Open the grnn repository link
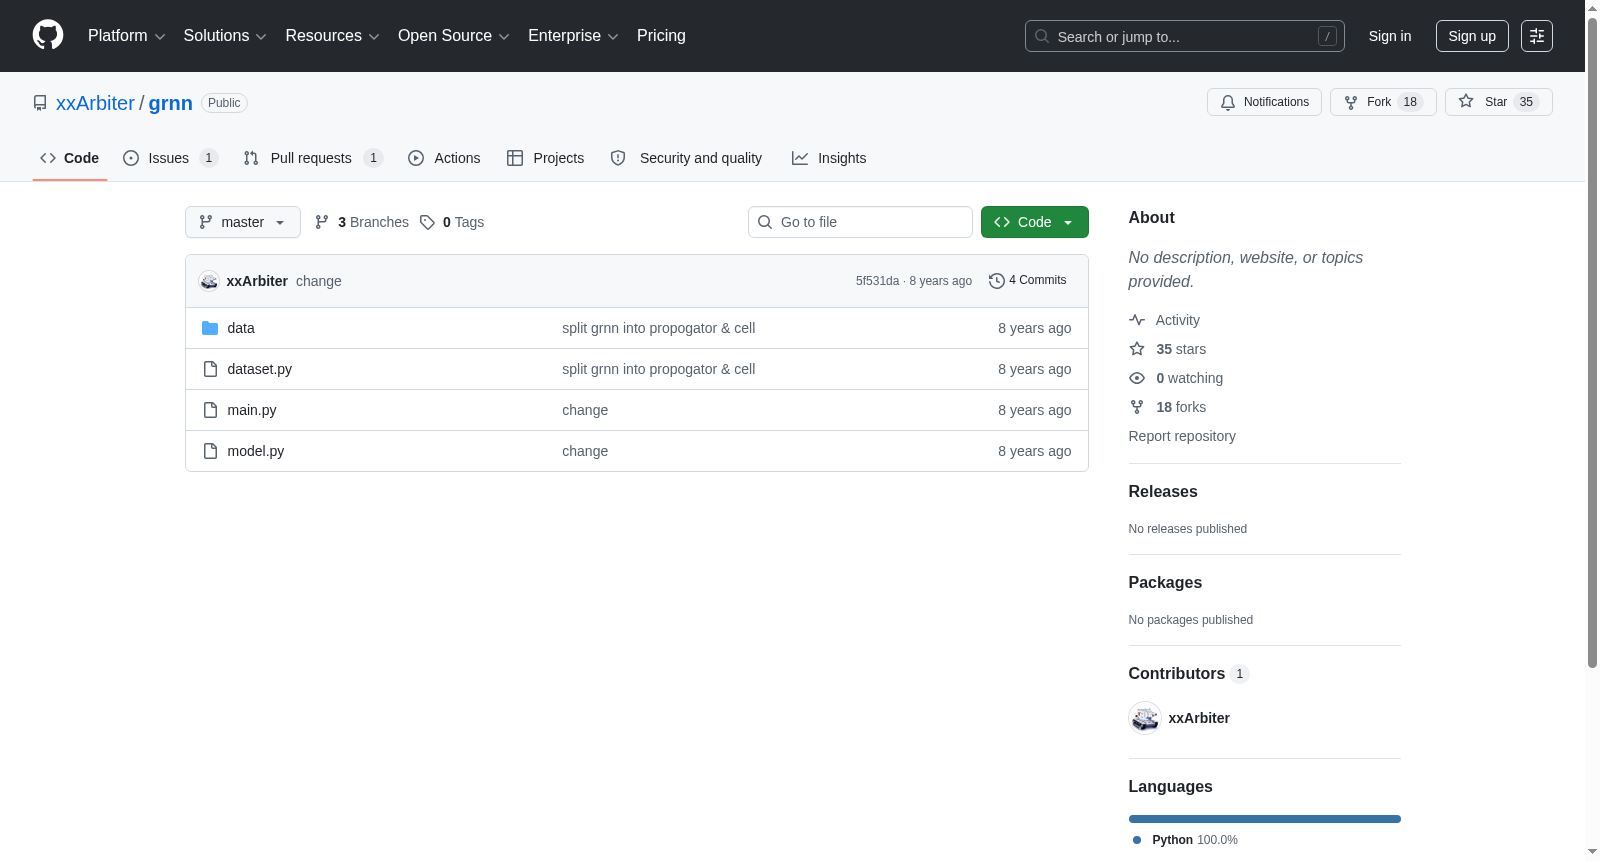The height and width of the screenshot is (861, 1600). click(171, 103)
